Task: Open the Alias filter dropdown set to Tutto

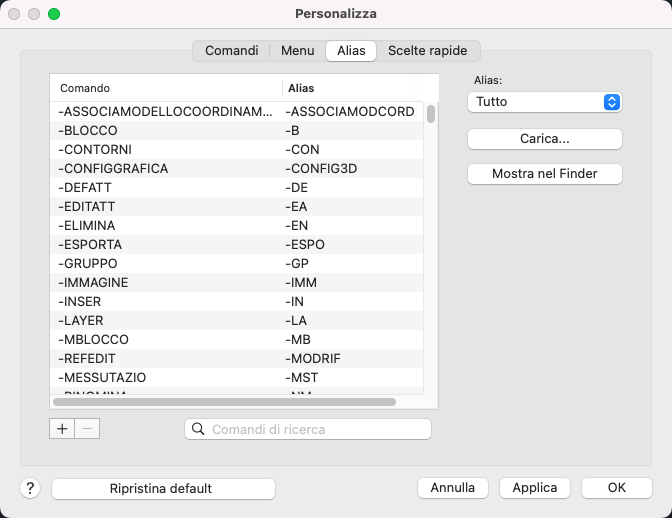Action: 544,102
